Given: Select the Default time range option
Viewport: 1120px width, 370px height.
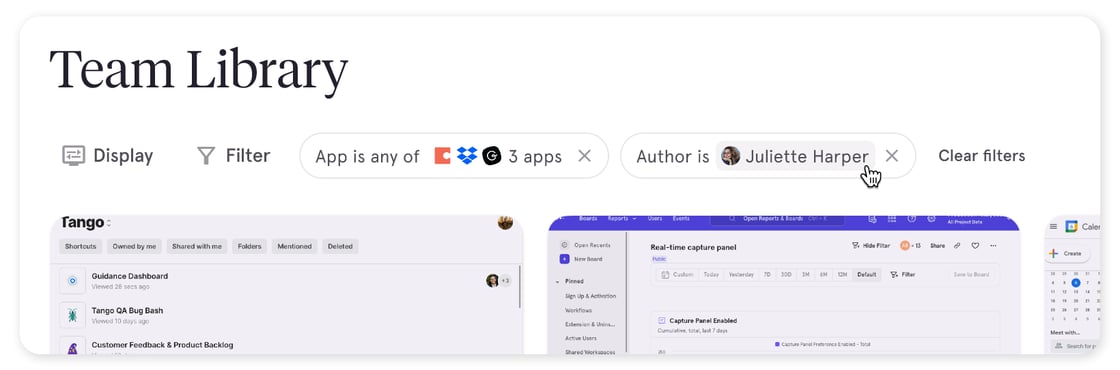Looking at the screenshot, I should [x=866, y=274].
